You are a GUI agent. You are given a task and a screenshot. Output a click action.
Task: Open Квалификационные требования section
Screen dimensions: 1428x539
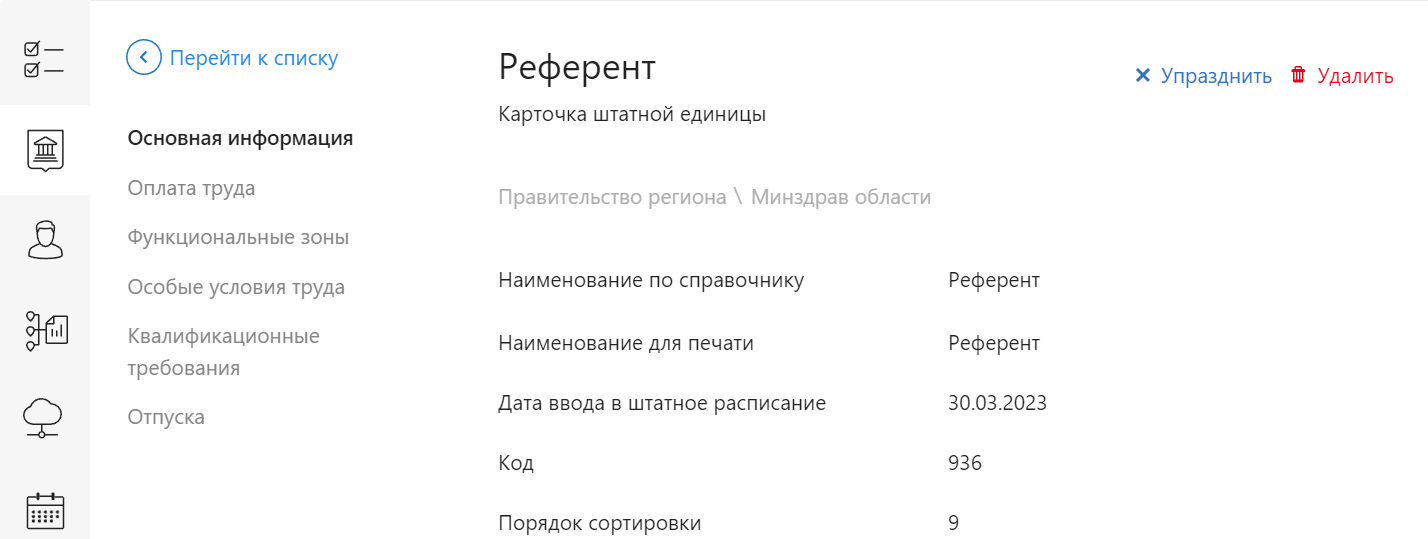point(223,352)
